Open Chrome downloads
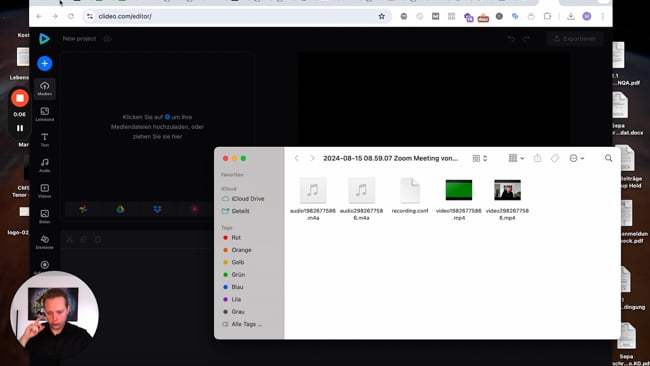Screen dimensions: 650x366 (571, 16)
